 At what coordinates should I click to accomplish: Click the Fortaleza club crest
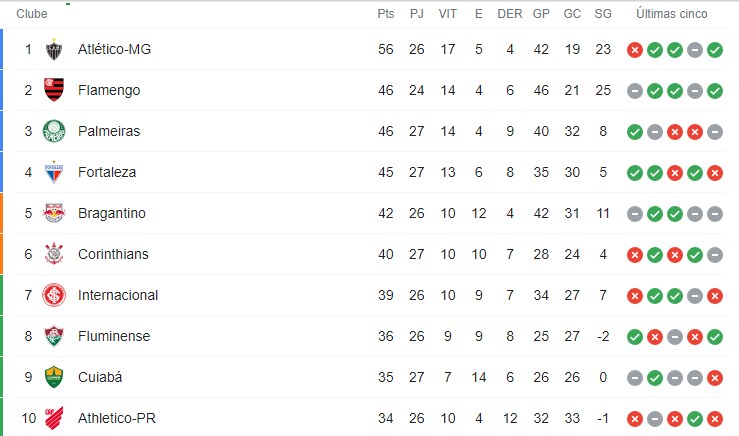(54, 172)
